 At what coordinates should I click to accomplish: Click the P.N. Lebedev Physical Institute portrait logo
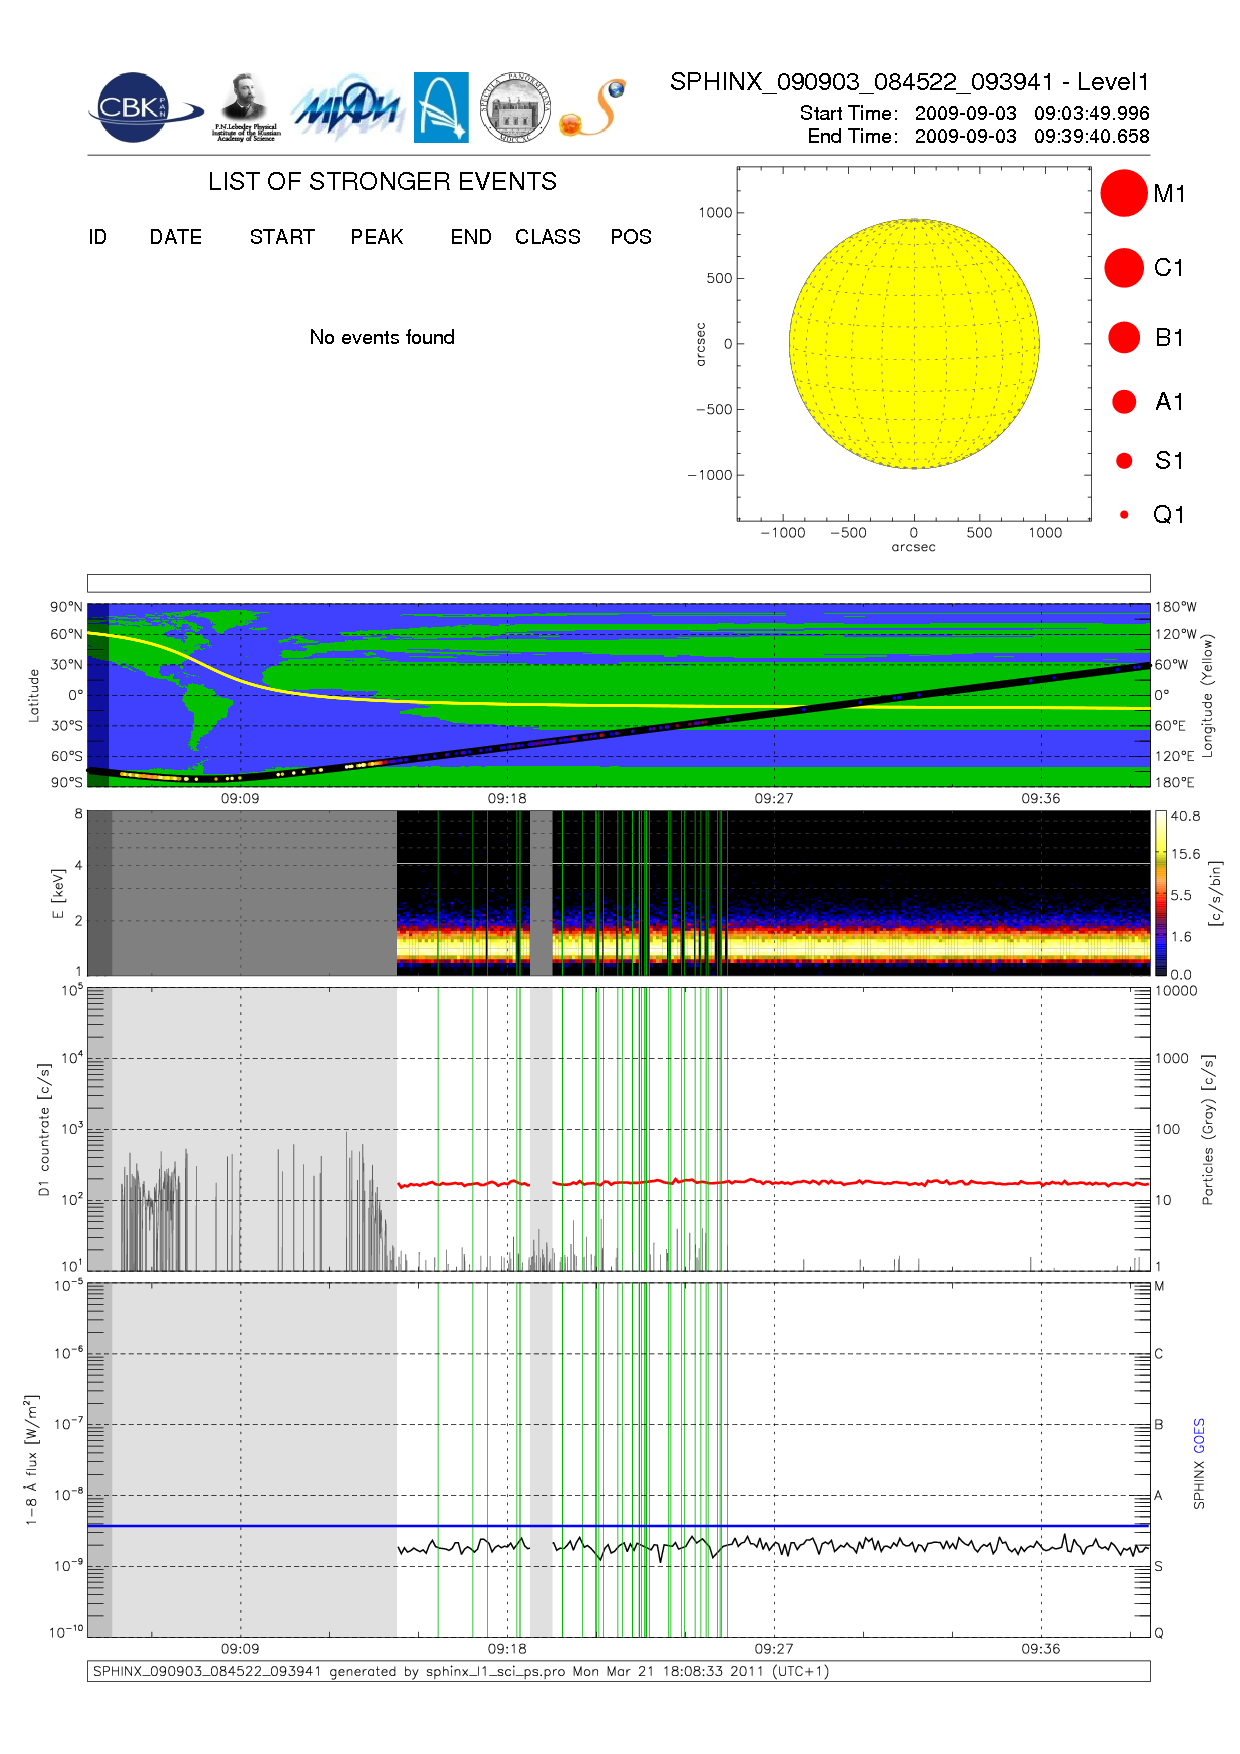(x=245, y=108)
